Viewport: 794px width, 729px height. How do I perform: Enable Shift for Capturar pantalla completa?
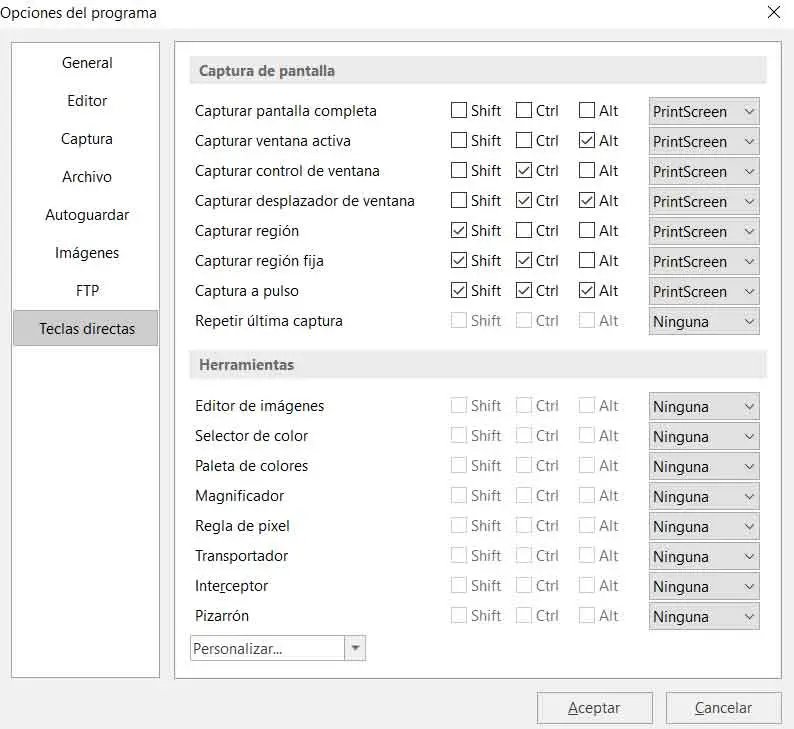[459, 111]
